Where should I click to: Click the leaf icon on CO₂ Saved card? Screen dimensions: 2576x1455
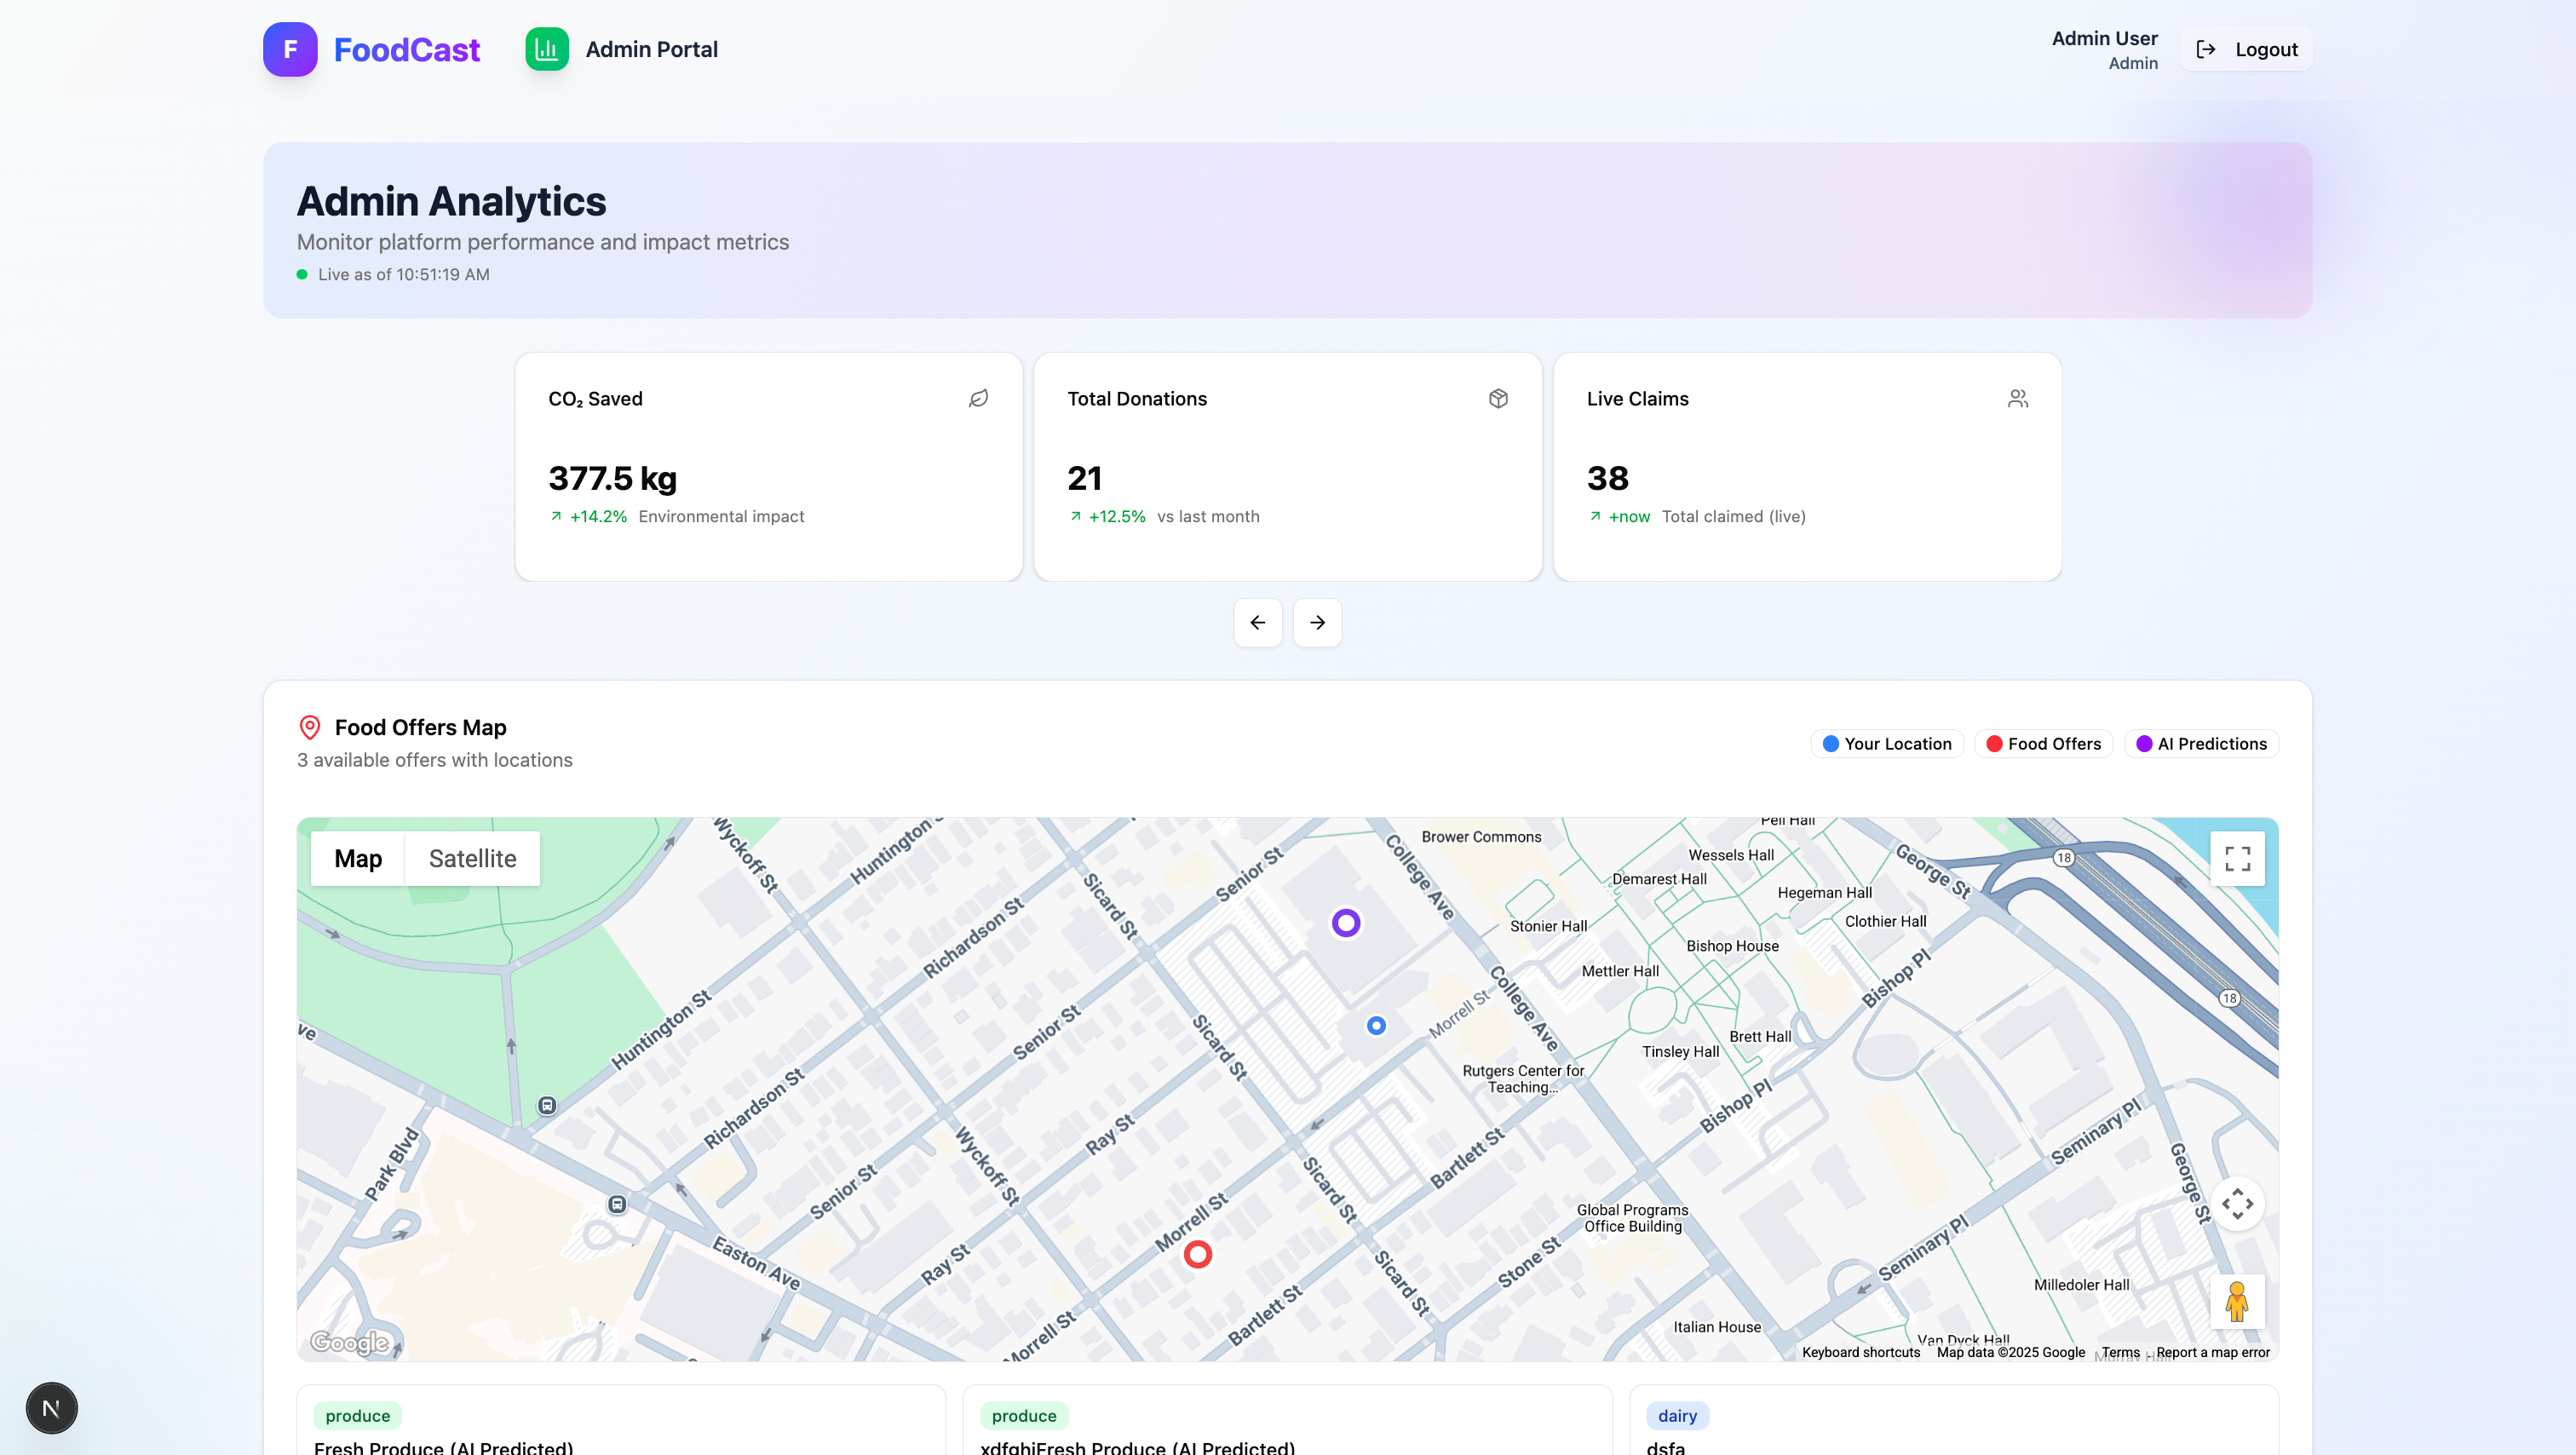pos(978,398)
